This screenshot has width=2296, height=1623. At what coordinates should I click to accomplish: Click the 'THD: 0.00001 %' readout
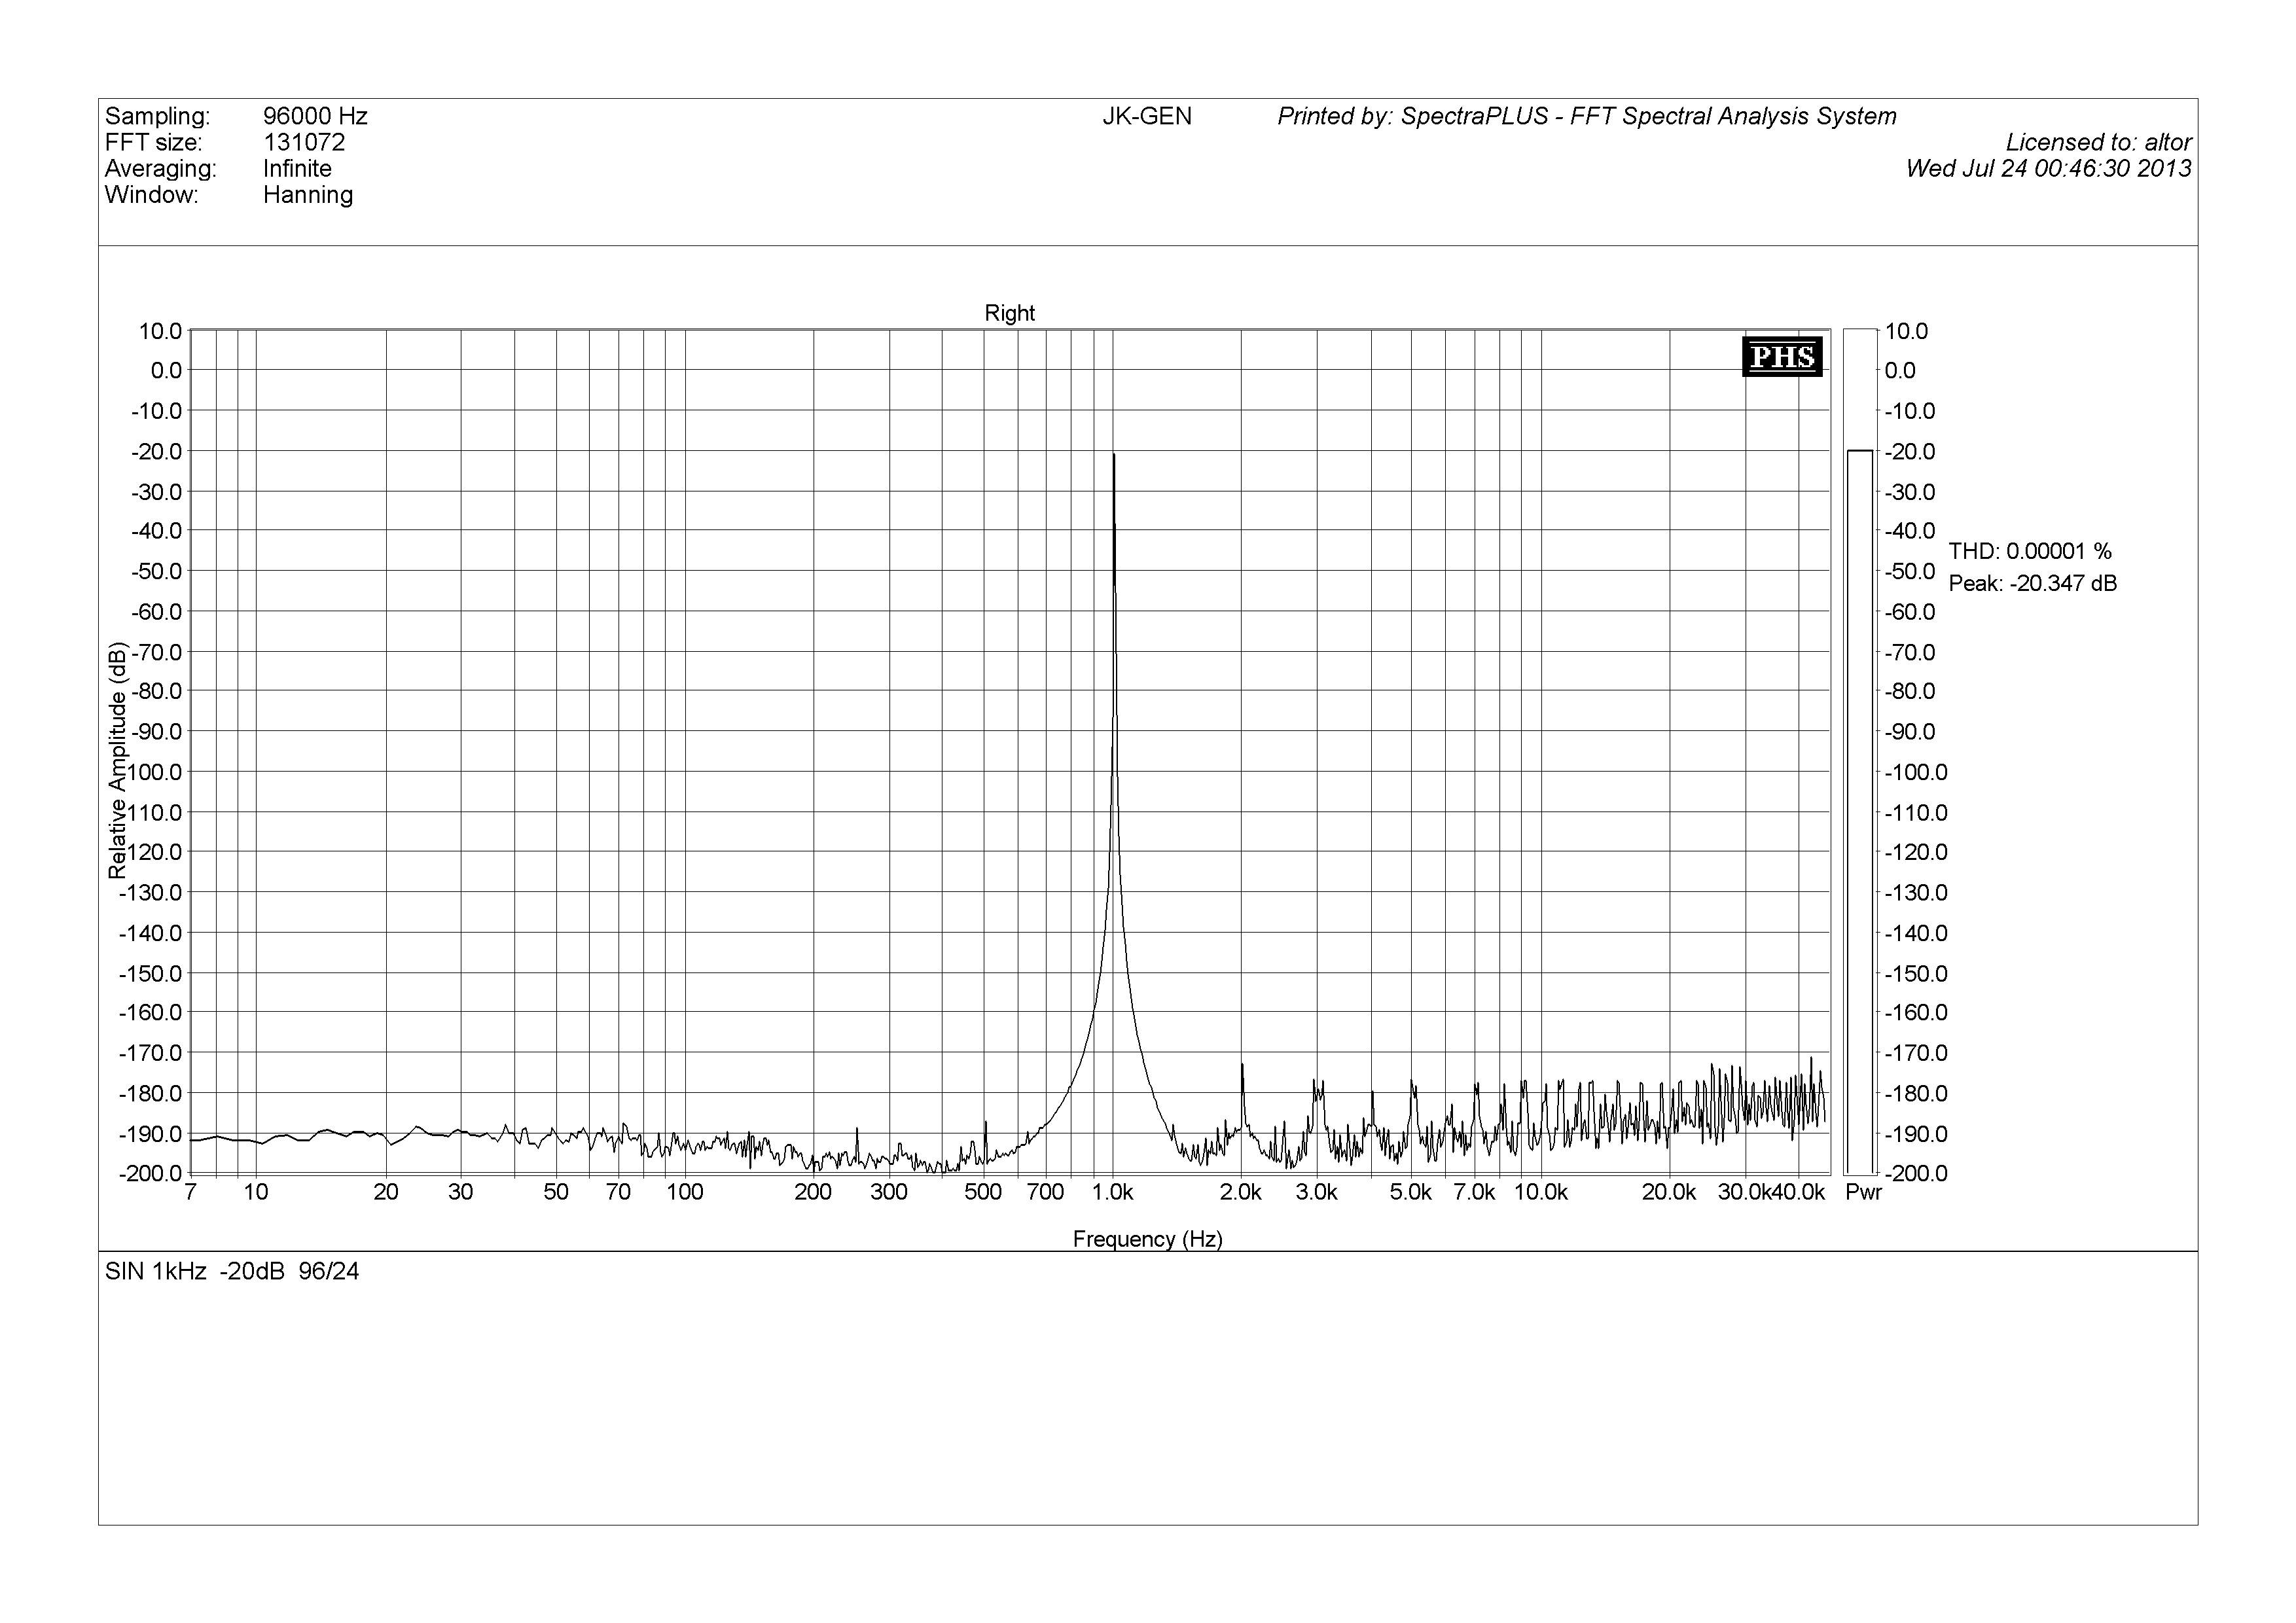(2030, 551)
